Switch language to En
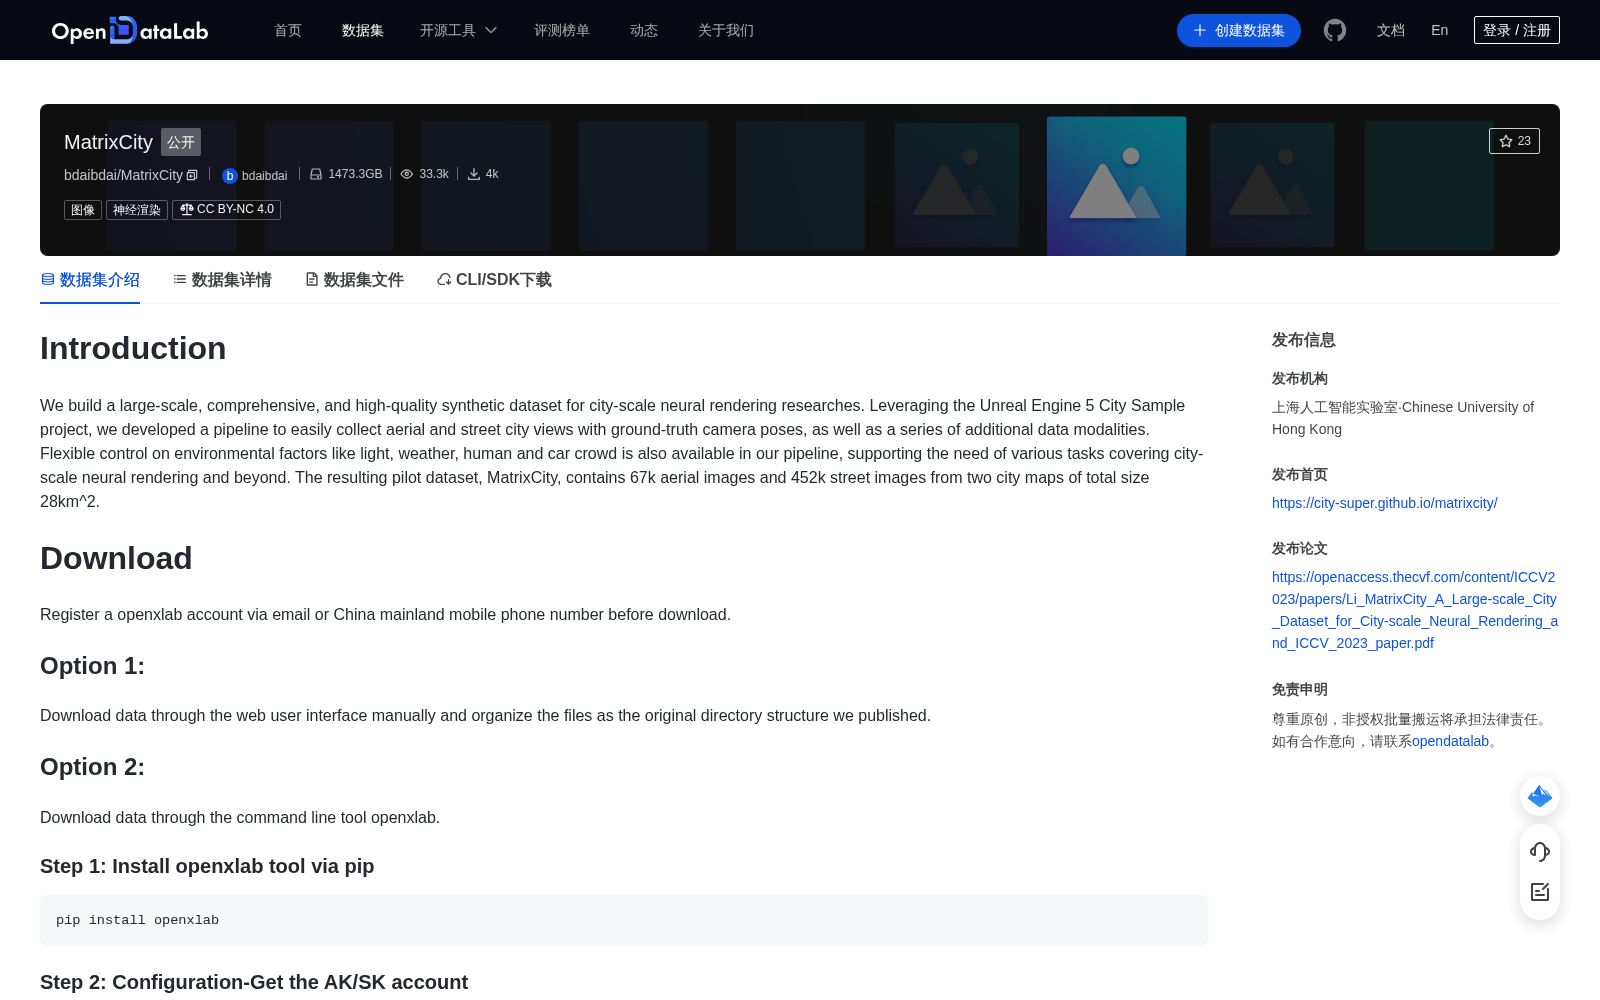 point(1440,30)
